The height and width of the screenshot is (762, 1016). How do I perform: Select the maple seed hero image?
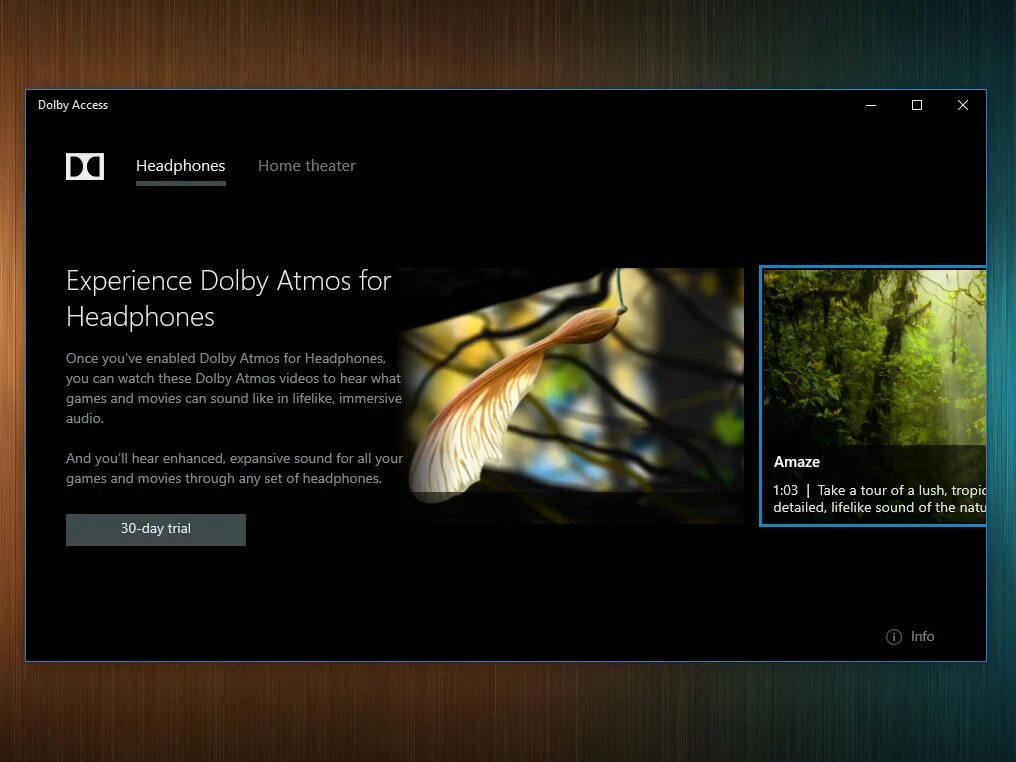coord(573,395)
